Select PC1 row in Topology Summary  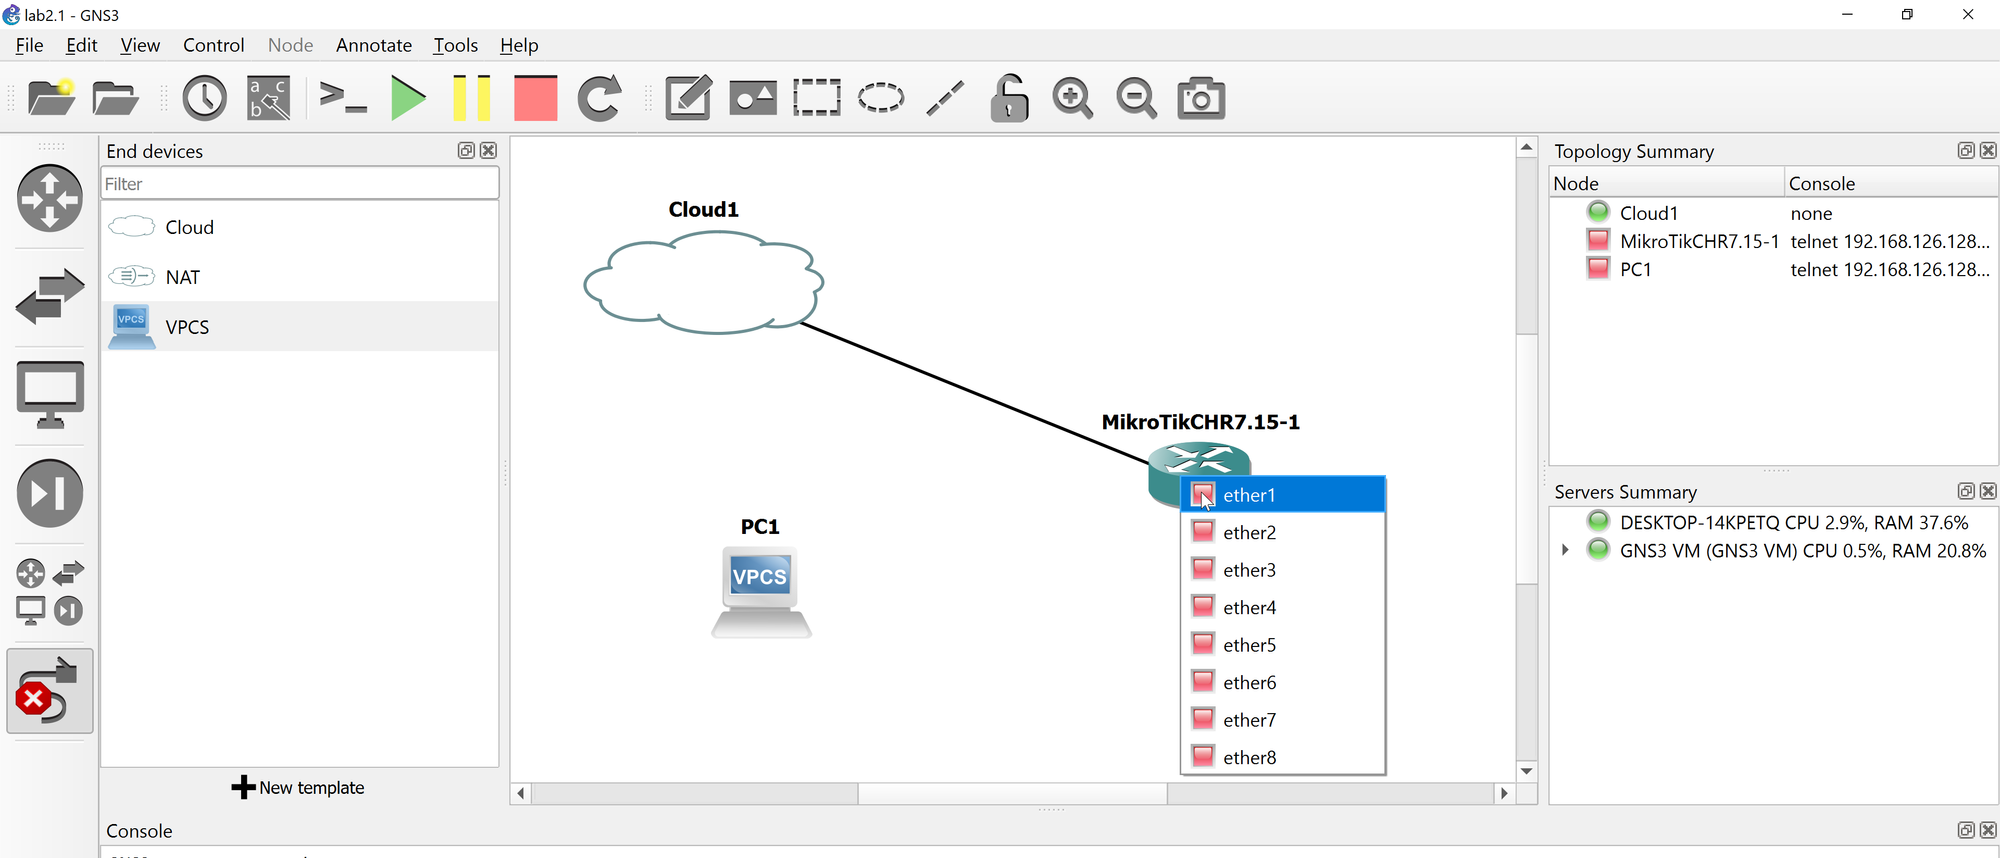[x=1772, y=269]
